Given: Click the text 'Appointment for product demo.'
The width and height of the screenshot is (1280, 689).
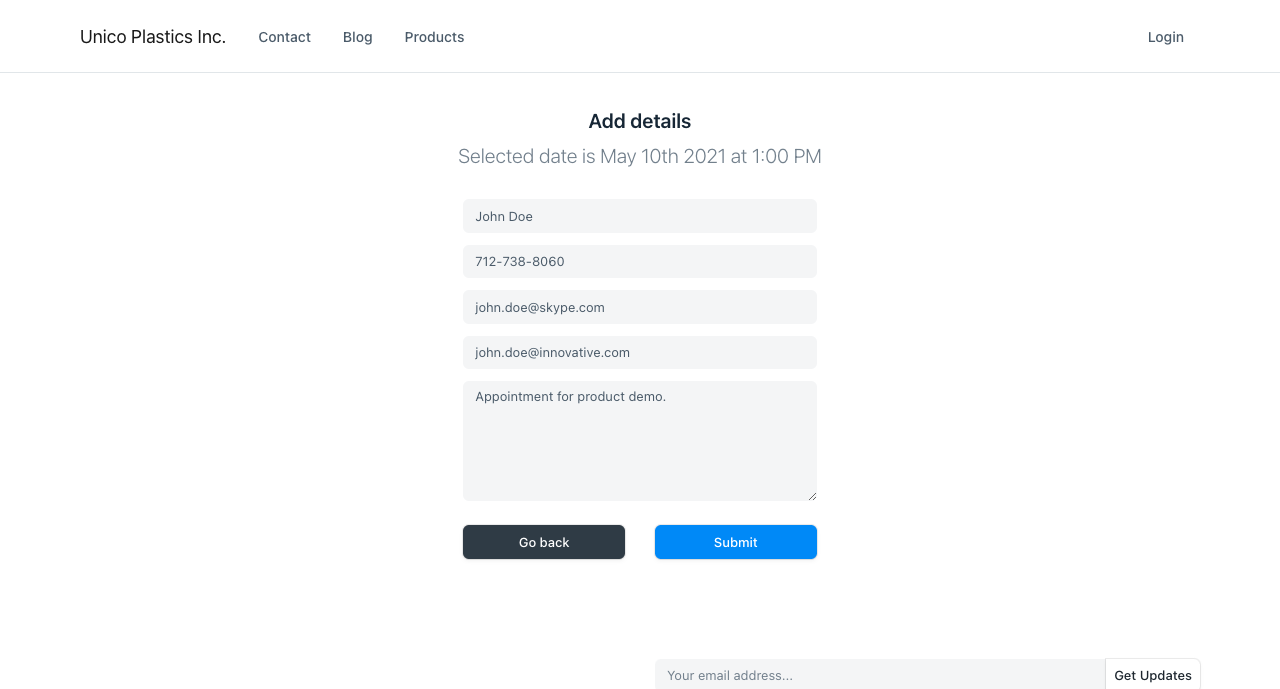Looking at the screenshot, I should [570, 396].
